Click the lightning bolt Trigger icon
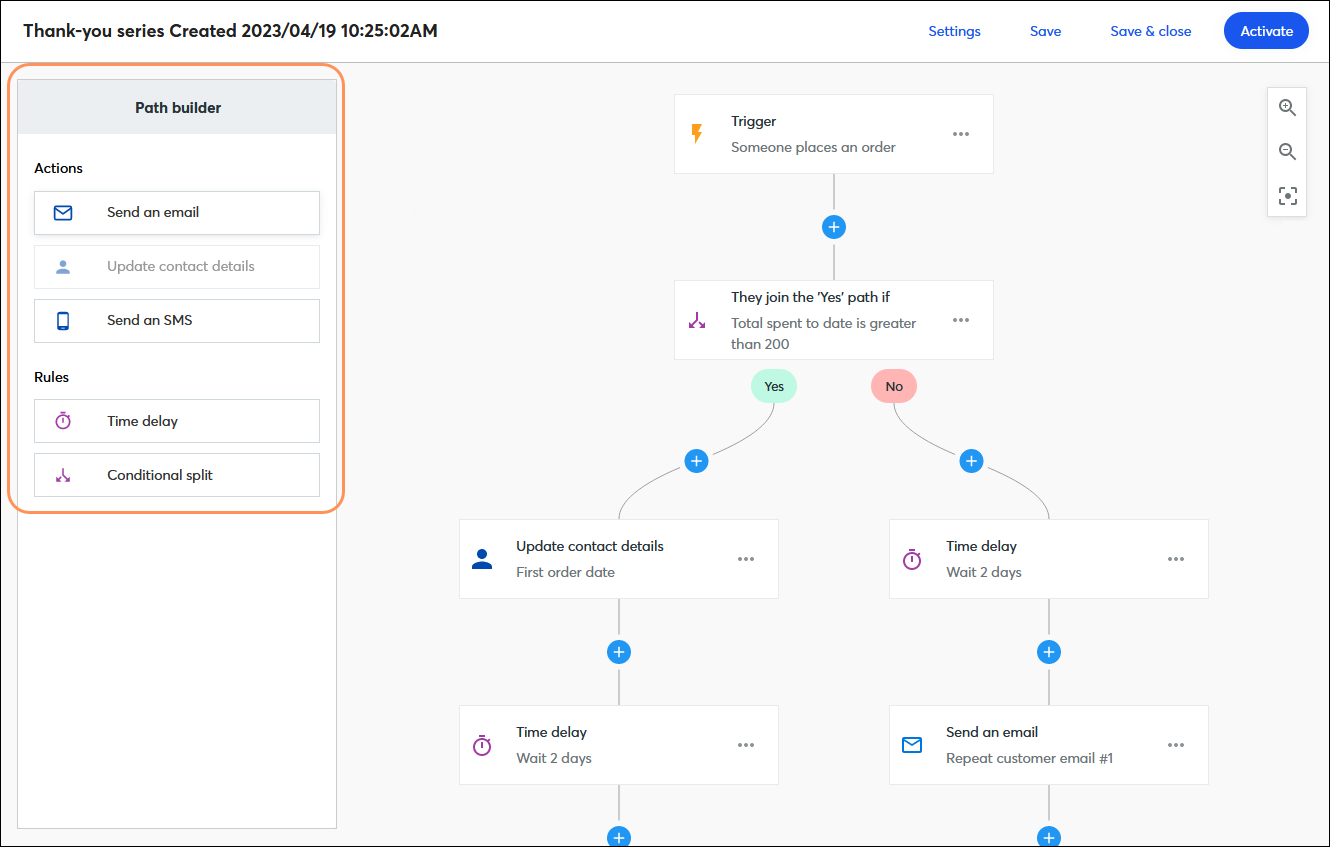This screenshot has height=847, width=1330. (x=697, y=134)
